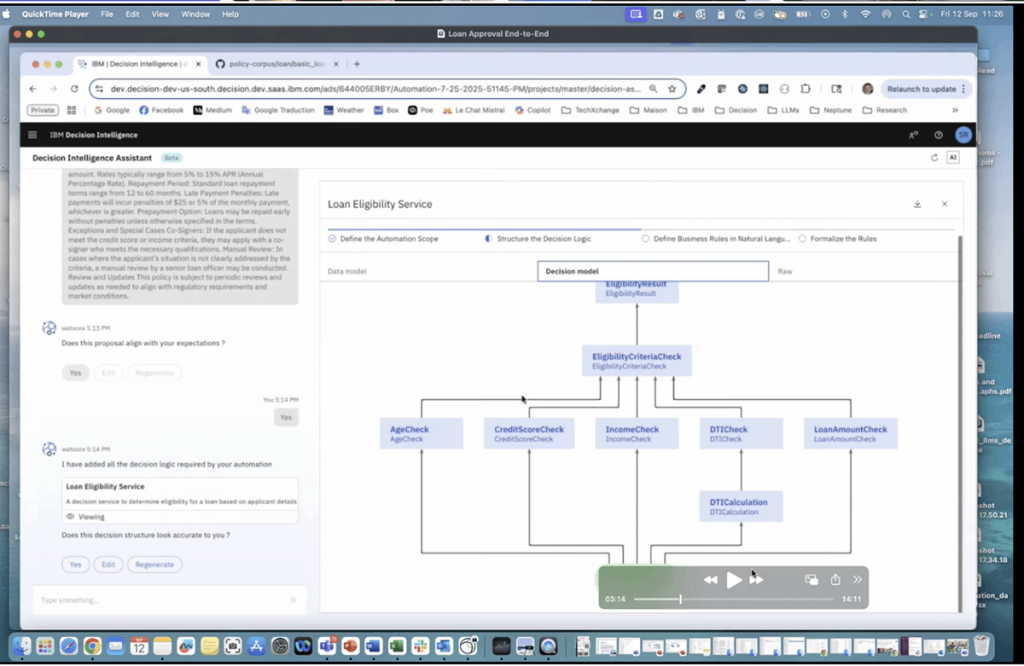
Task: Open the help question-mark icon in IBM header
Action: point(938,135)
